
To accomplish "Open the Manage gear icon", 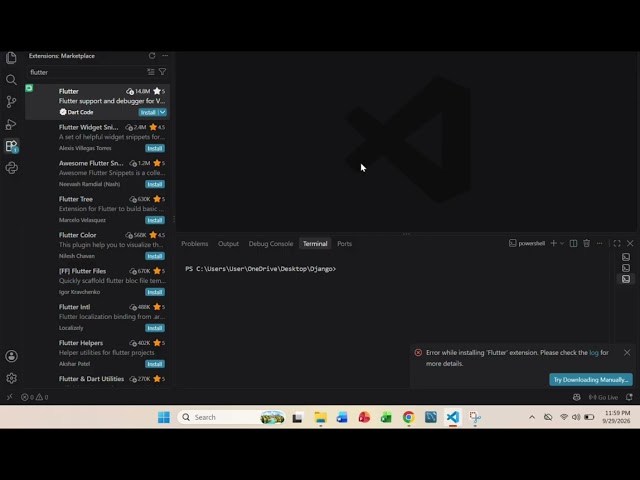I will 11,378.
